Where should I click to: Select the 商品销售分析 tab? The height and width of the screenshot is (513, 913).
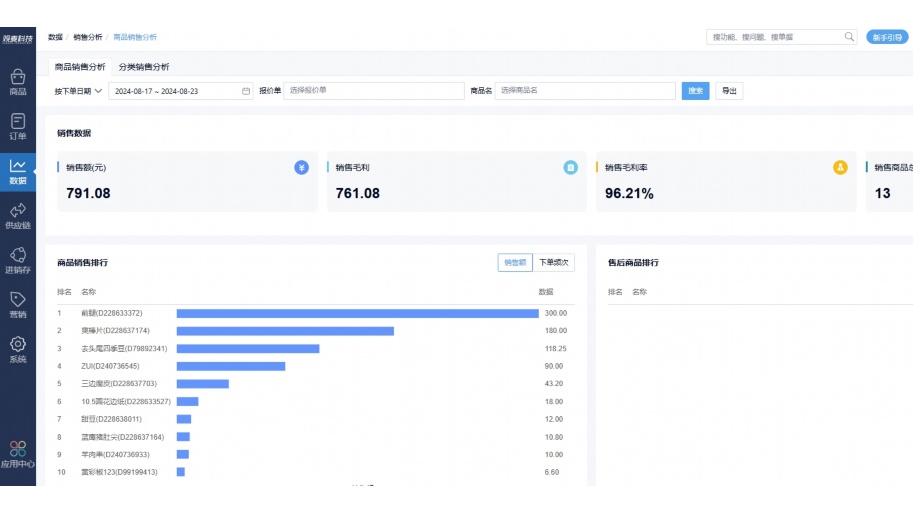(x=80, y=67)
